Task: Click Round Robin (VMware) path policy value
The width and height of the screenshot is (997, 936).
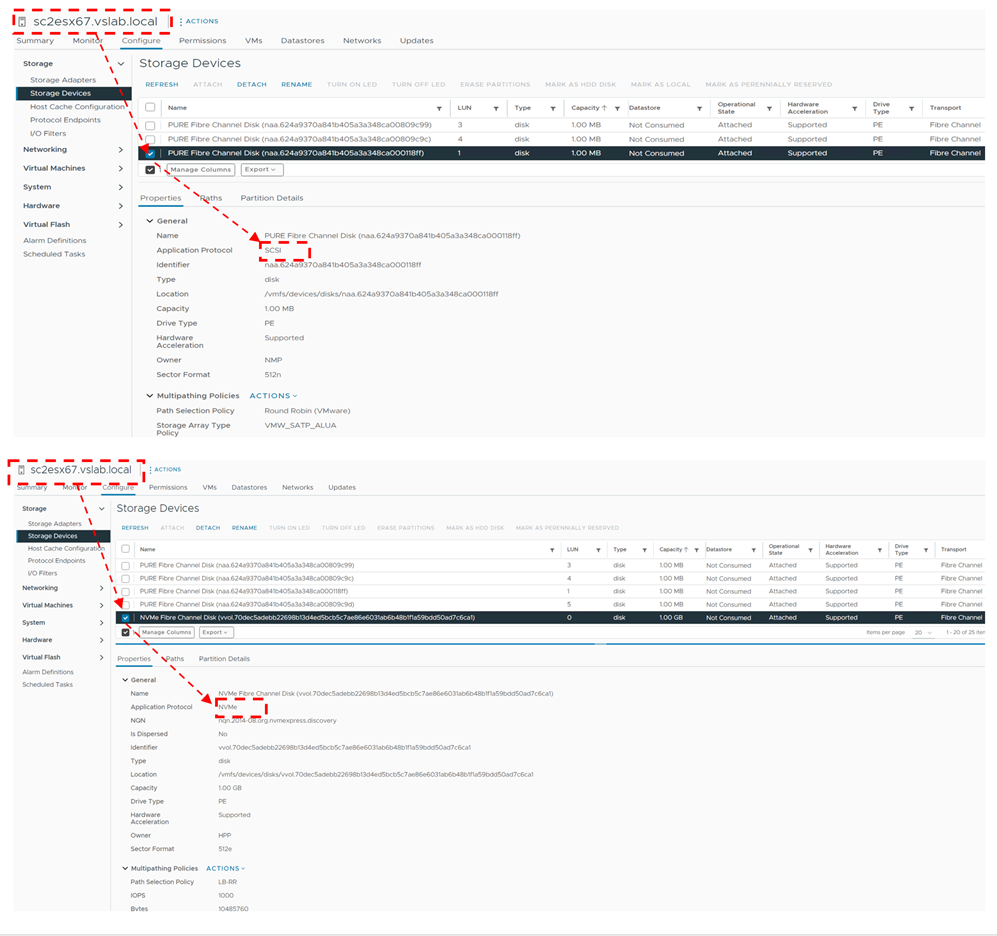Action: (307, 411)
